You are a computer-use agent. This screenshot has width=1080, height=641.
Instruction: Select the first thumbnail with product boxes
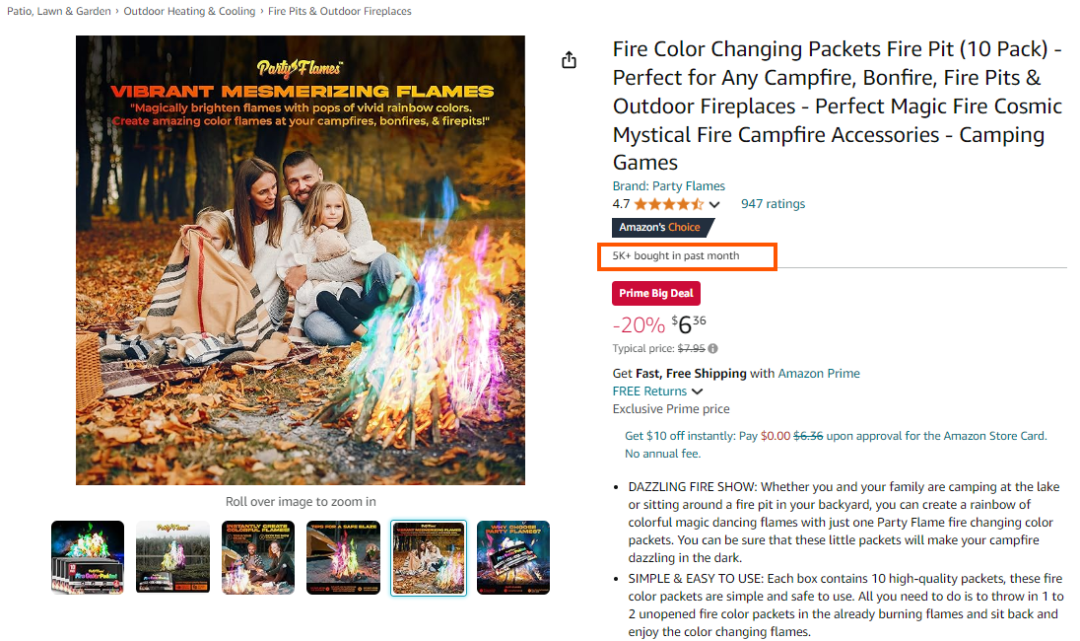tap(87, 557)
